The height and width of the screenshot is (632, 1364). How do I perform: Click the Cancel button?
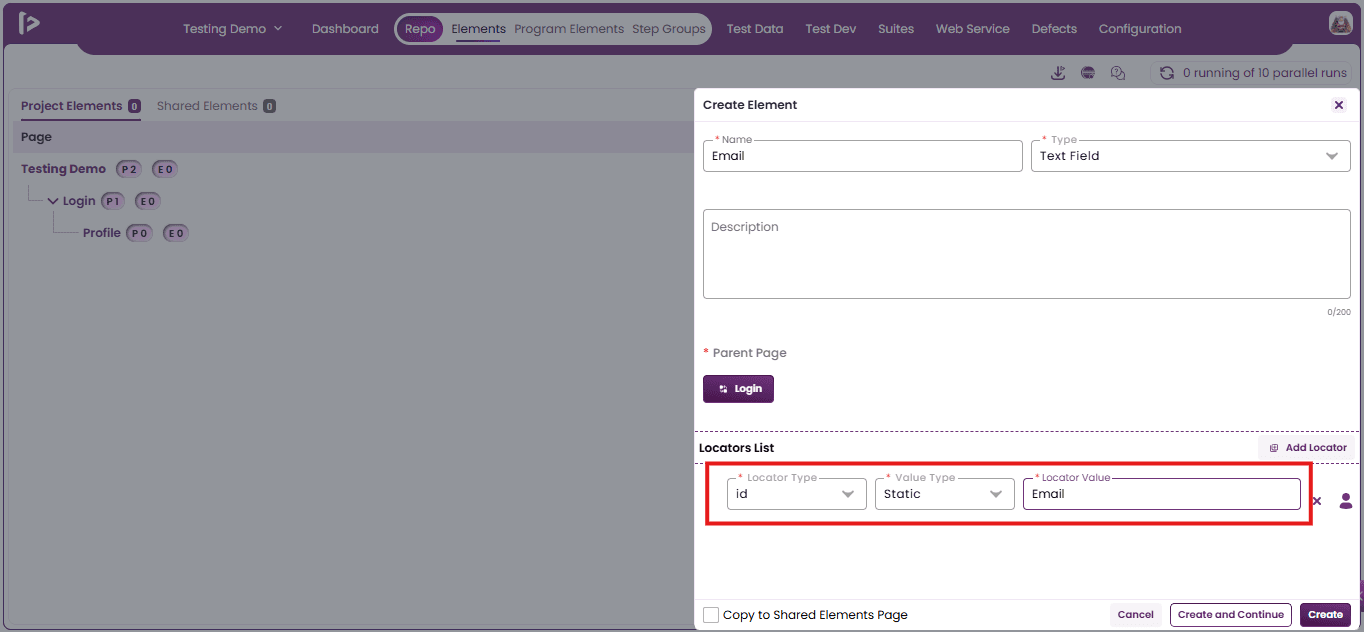1136,615
